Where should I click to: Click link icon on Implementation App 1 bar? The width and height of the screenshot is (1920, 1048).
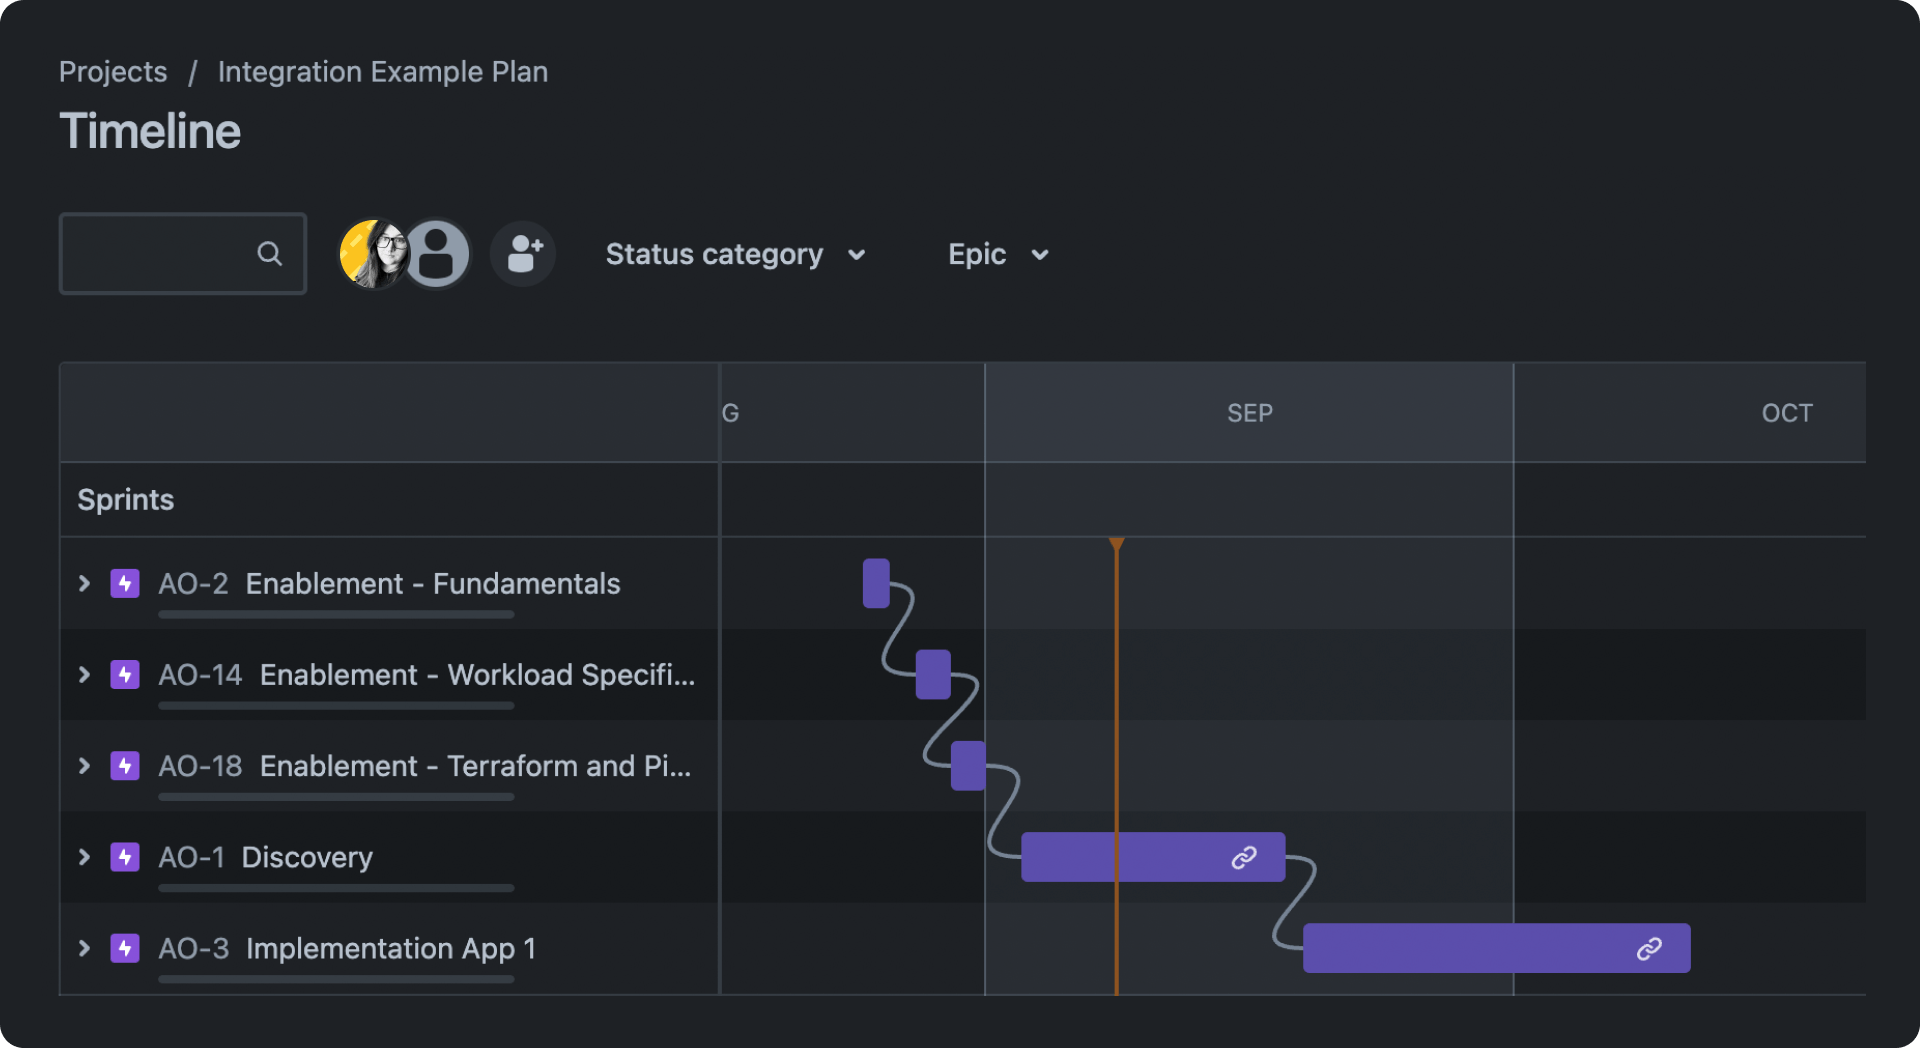(1649, 948)
